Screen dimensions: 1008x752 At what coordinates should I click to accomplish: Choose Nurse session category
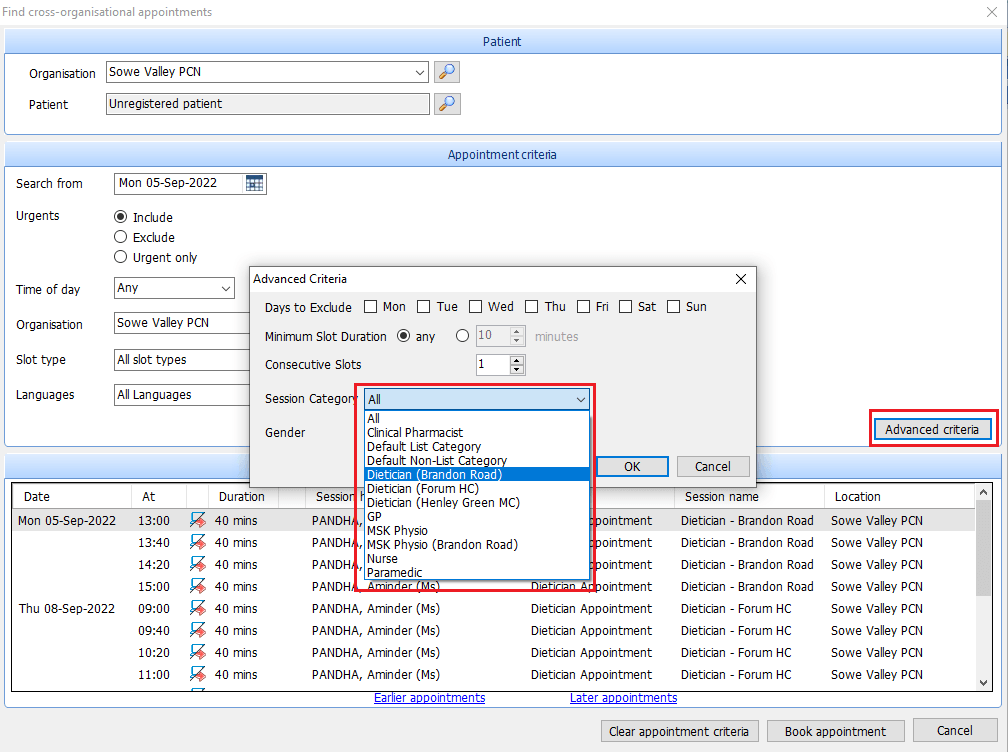pos(476,559)
